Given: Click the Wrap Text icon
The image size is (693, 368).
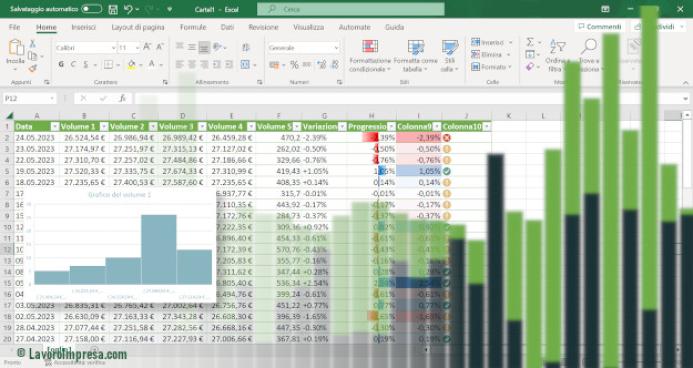Looking at the screenshot, I should point(246,47).
